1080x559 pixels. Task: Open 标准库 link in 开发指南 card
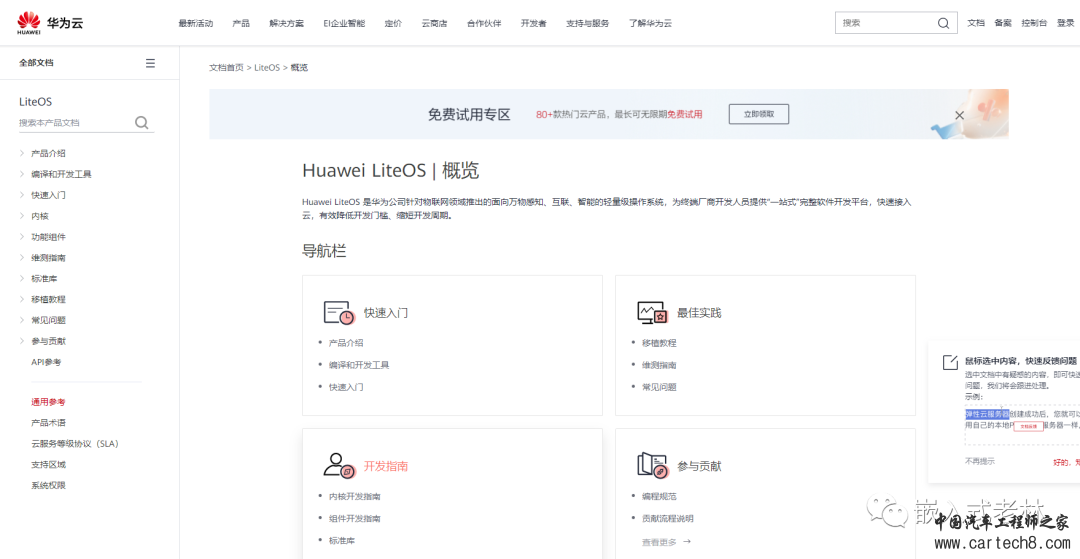[342, 540]
